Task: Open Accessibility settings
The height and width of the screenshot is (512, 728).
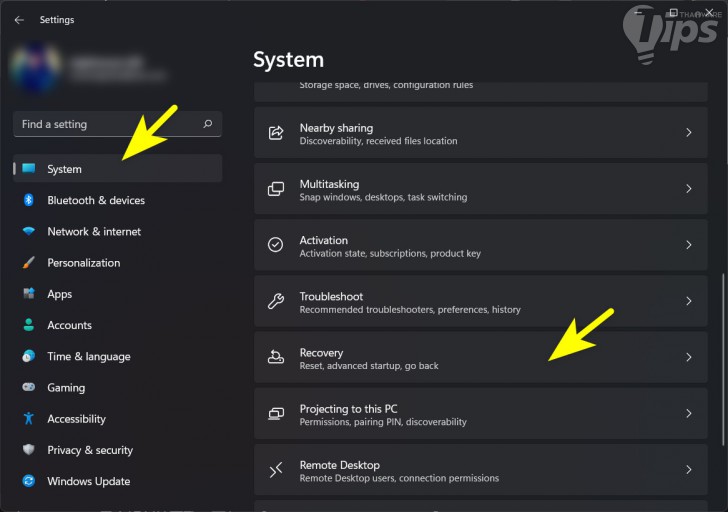Action: point(77,419)
